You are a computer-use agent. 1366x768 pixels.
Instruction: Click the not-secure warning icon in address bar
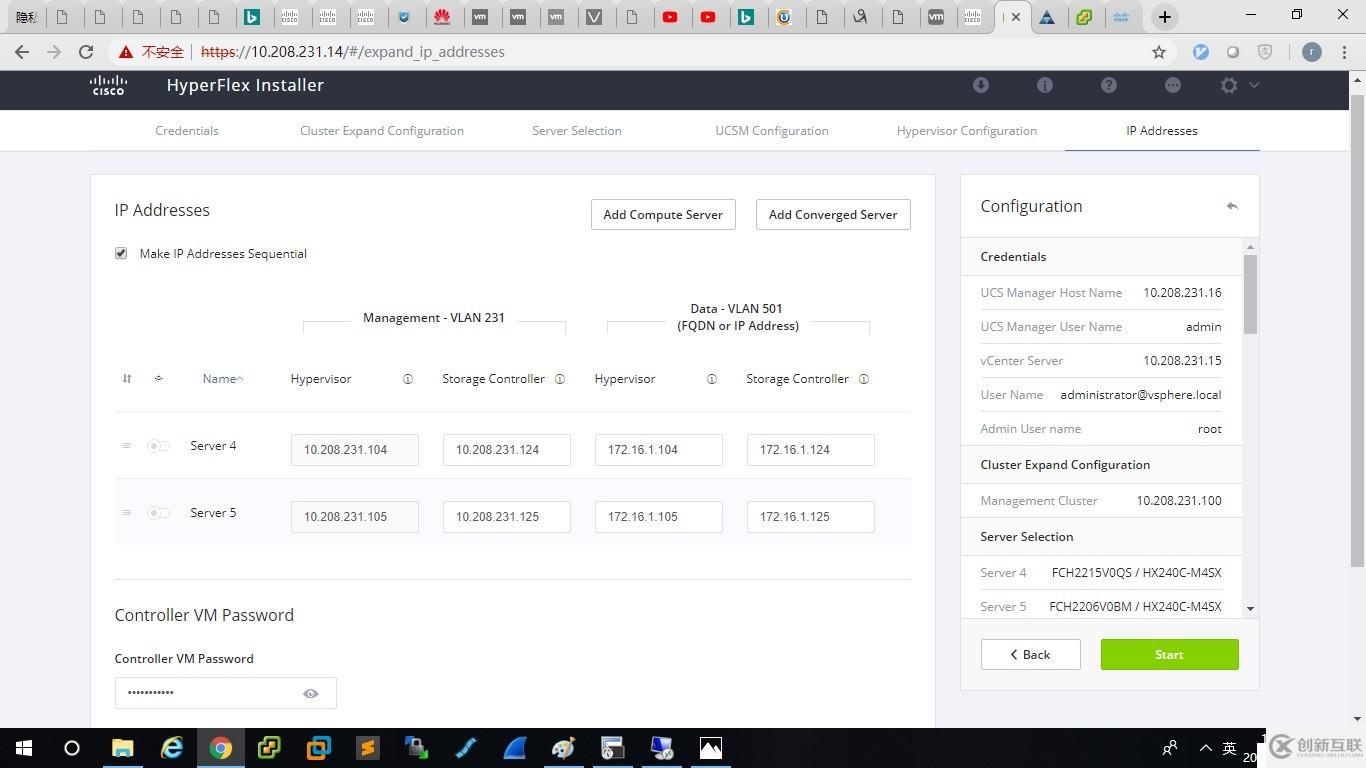coord(125,52)
